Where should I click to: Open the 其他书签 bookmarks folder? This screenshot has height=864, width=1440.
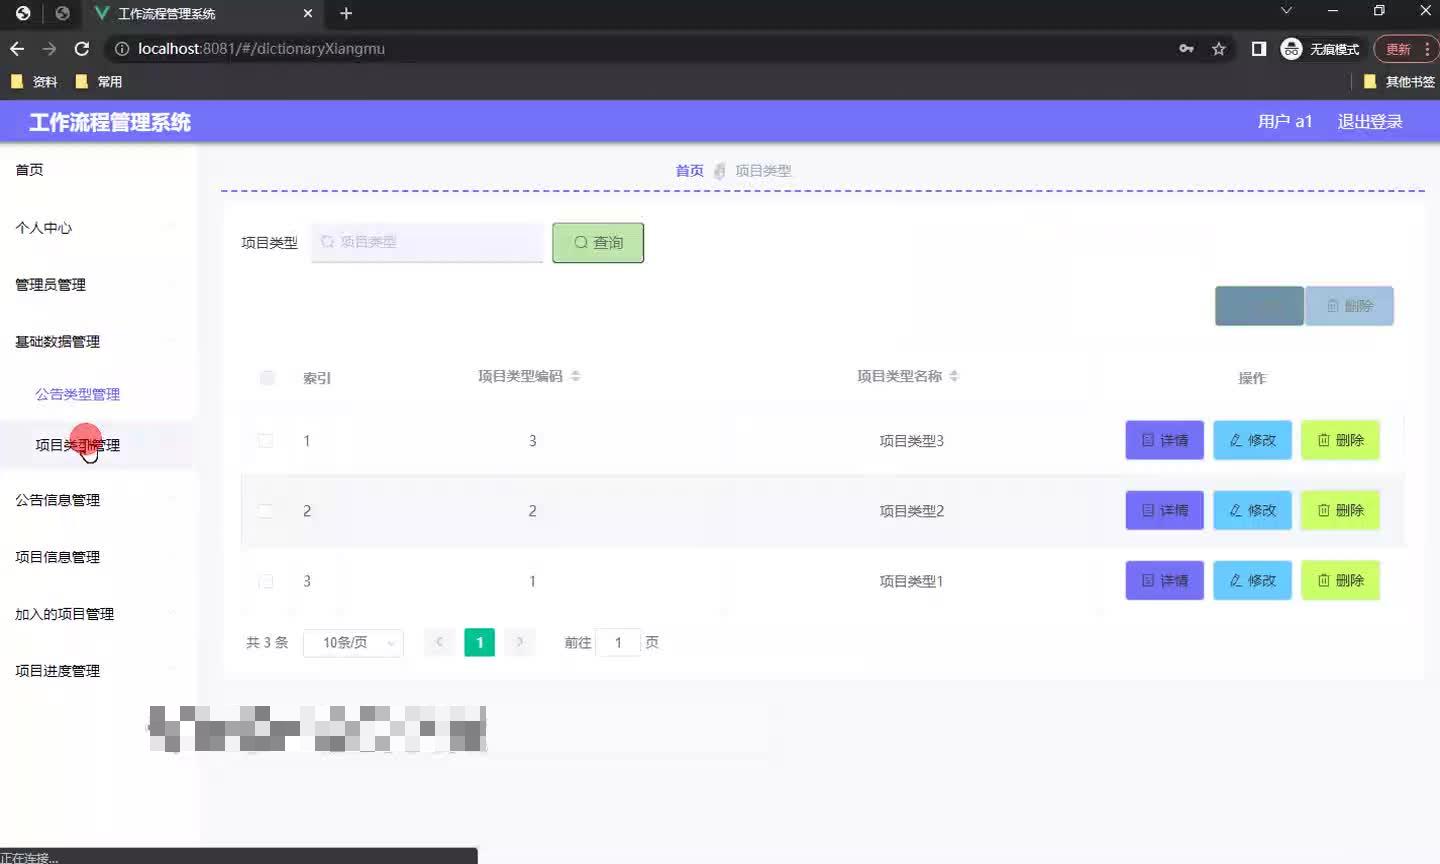[1400, 82]
